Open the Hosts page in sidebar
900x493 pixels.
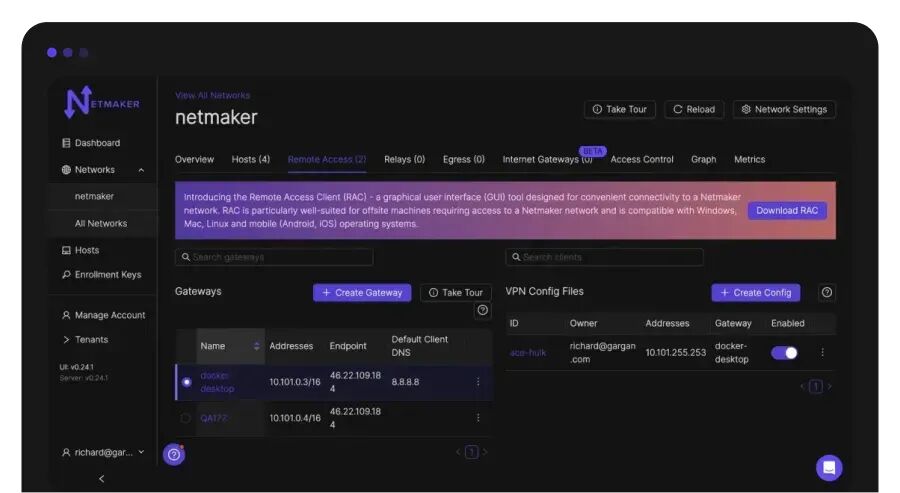pos(80,250)
